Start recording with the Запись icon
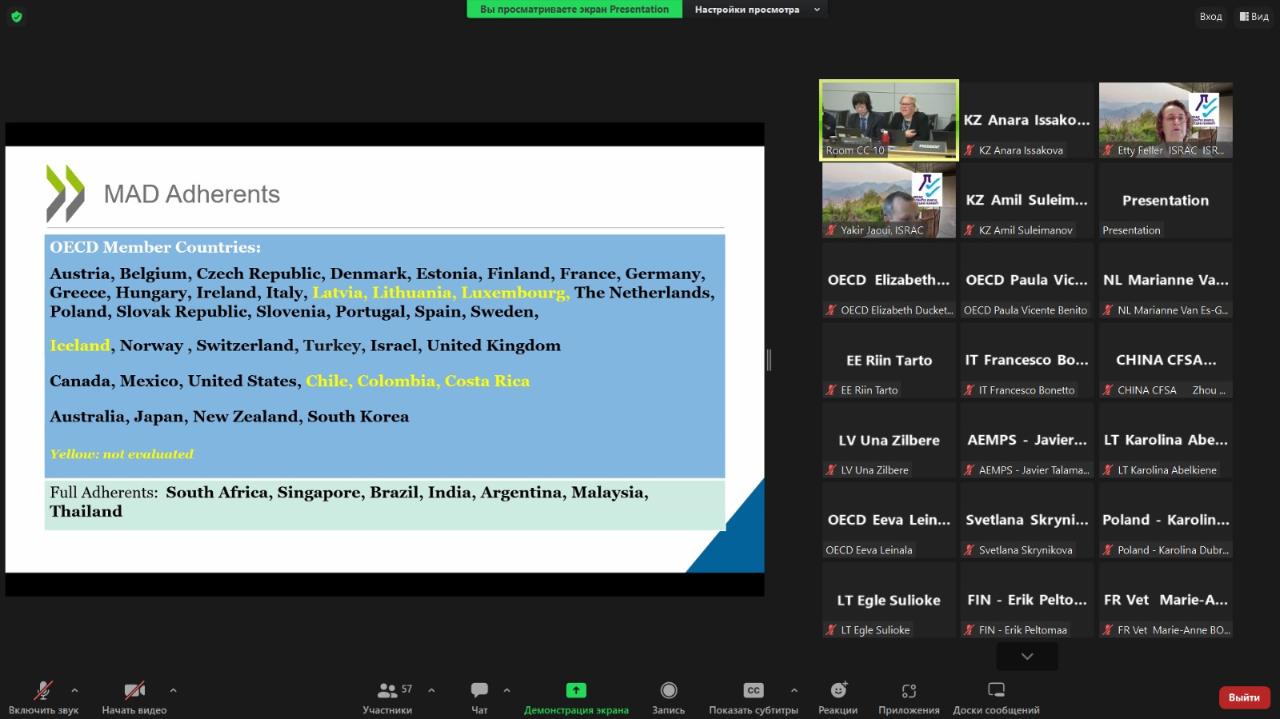Image resolution: width=1280 pixels, height=719 pixels. [669, 690]
